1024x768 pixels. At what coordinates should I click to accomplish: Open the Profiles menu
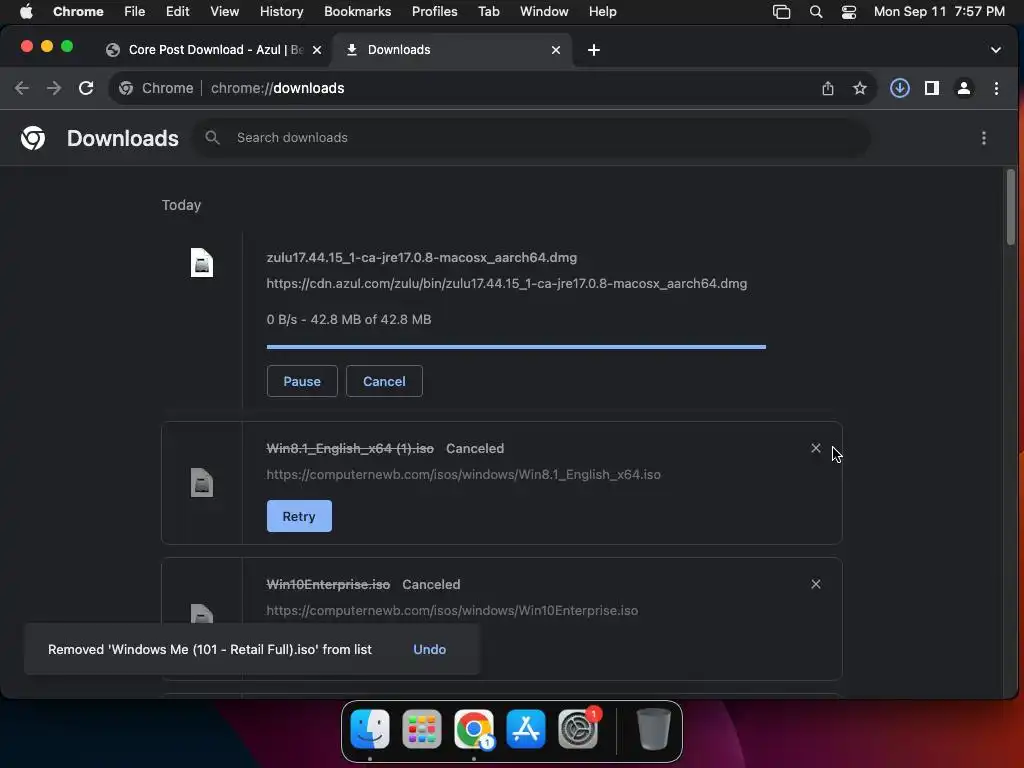pos(434,11)
